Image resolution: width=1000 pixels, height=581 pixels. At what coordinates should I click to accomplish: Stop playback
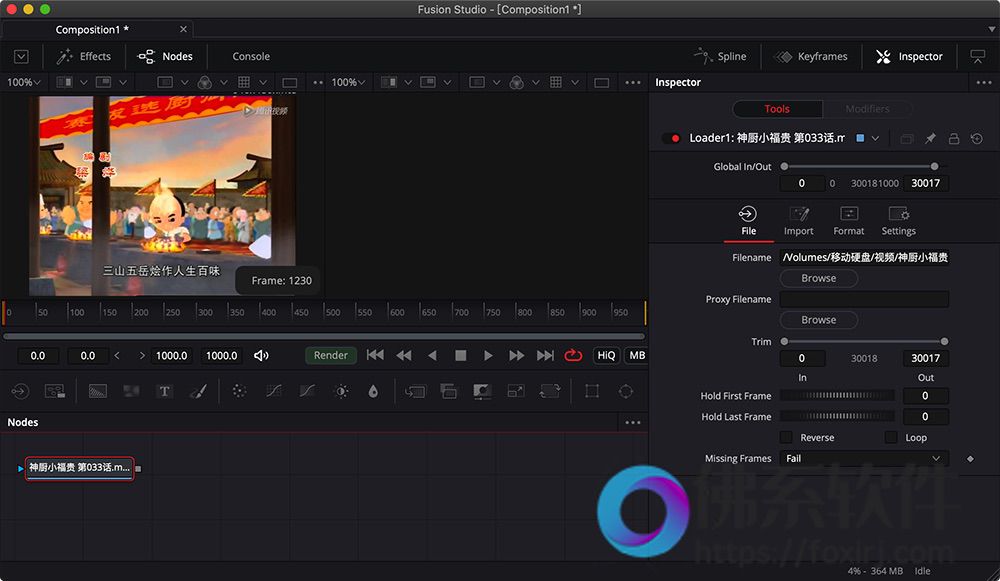click(x=460, y=355)
